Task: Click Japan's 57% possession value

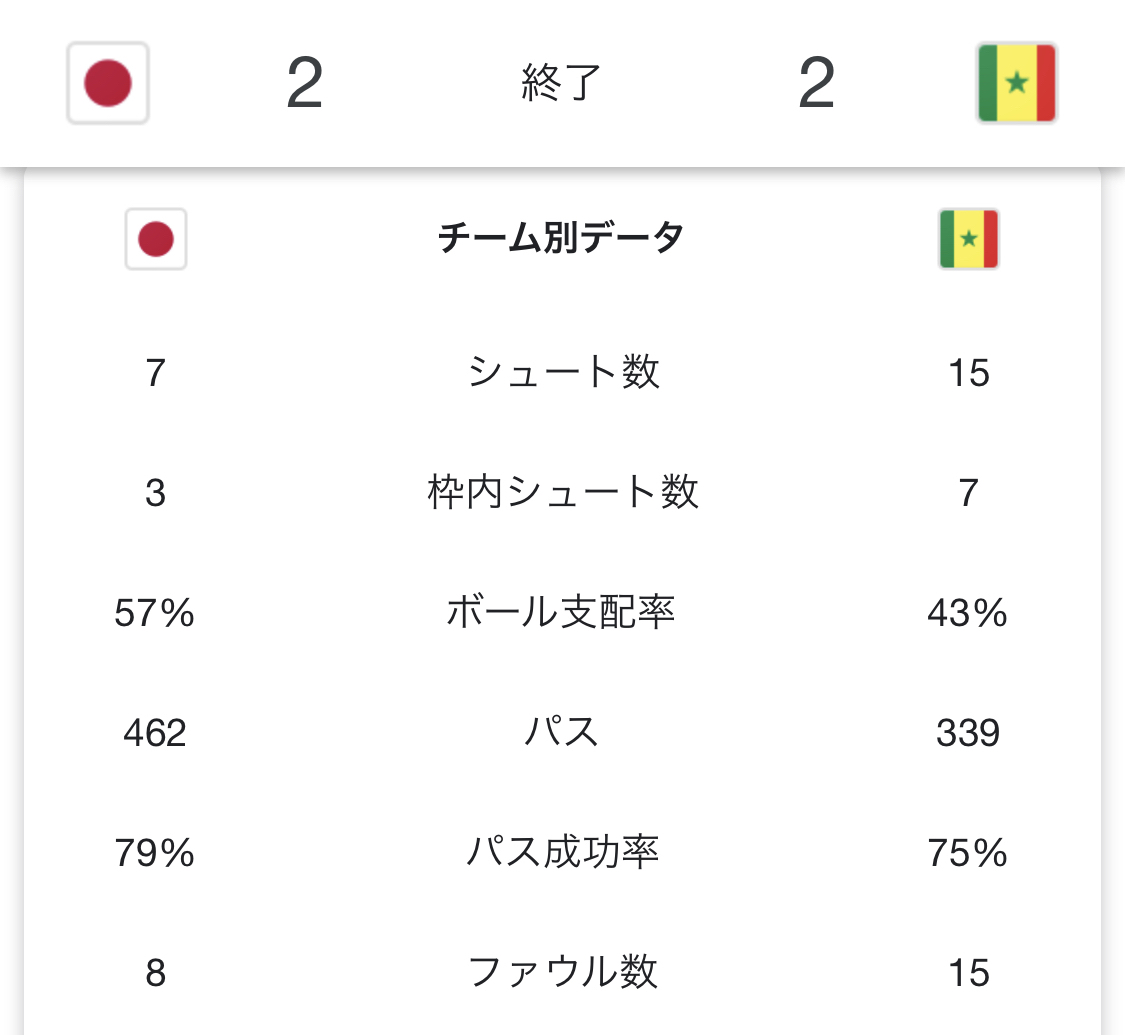Action: [155, 613]
